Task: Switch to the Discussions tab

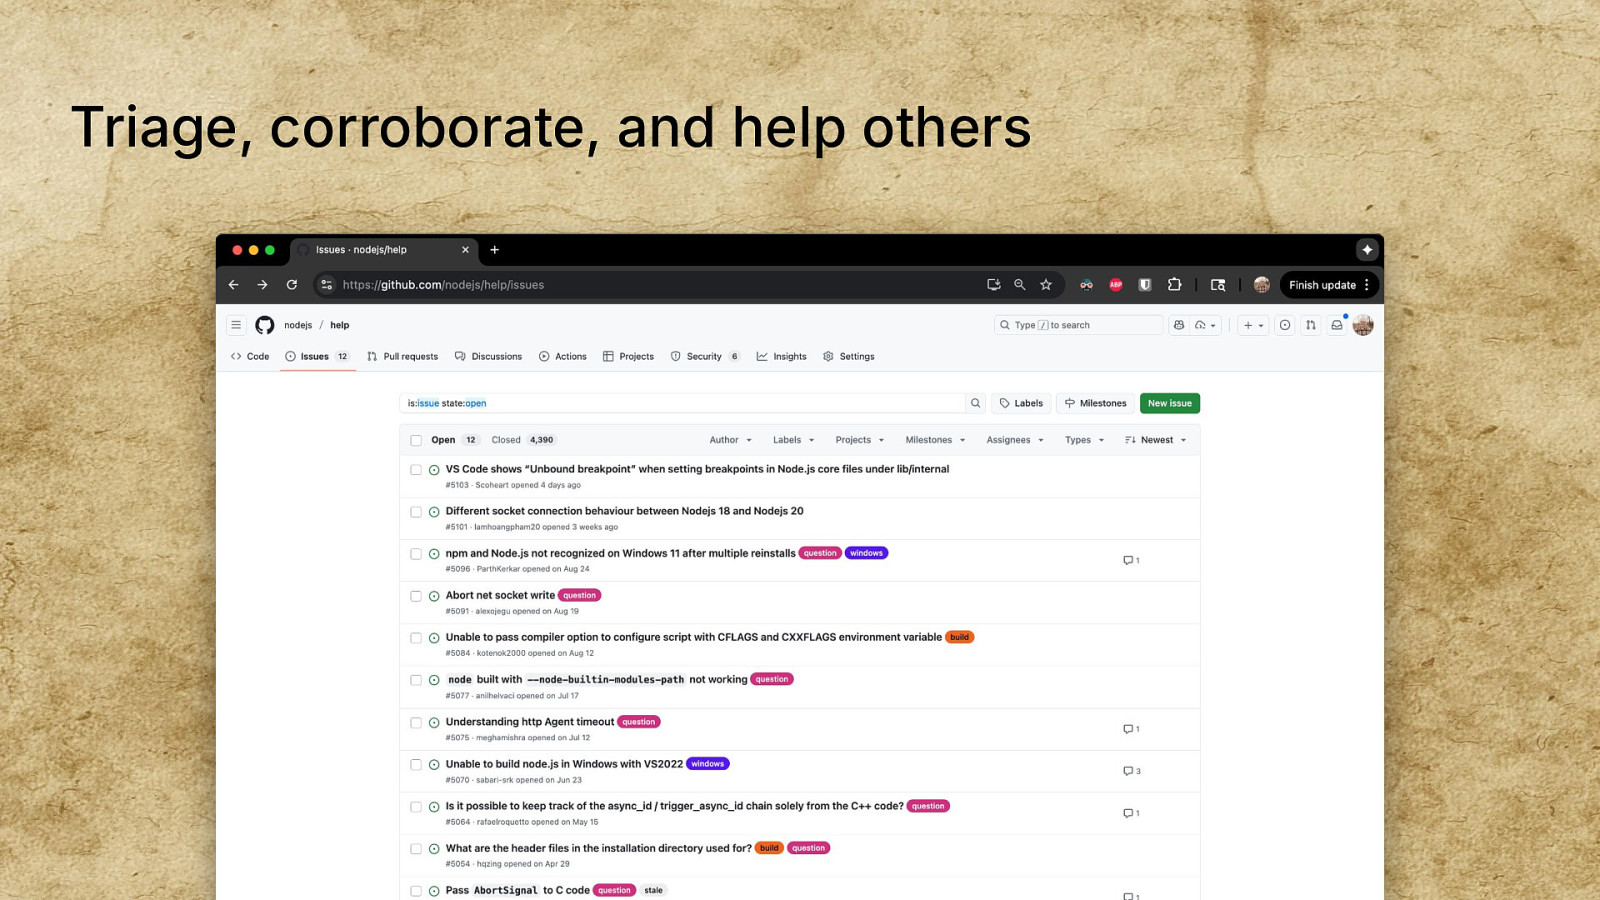Action: (x=488, y=356)
